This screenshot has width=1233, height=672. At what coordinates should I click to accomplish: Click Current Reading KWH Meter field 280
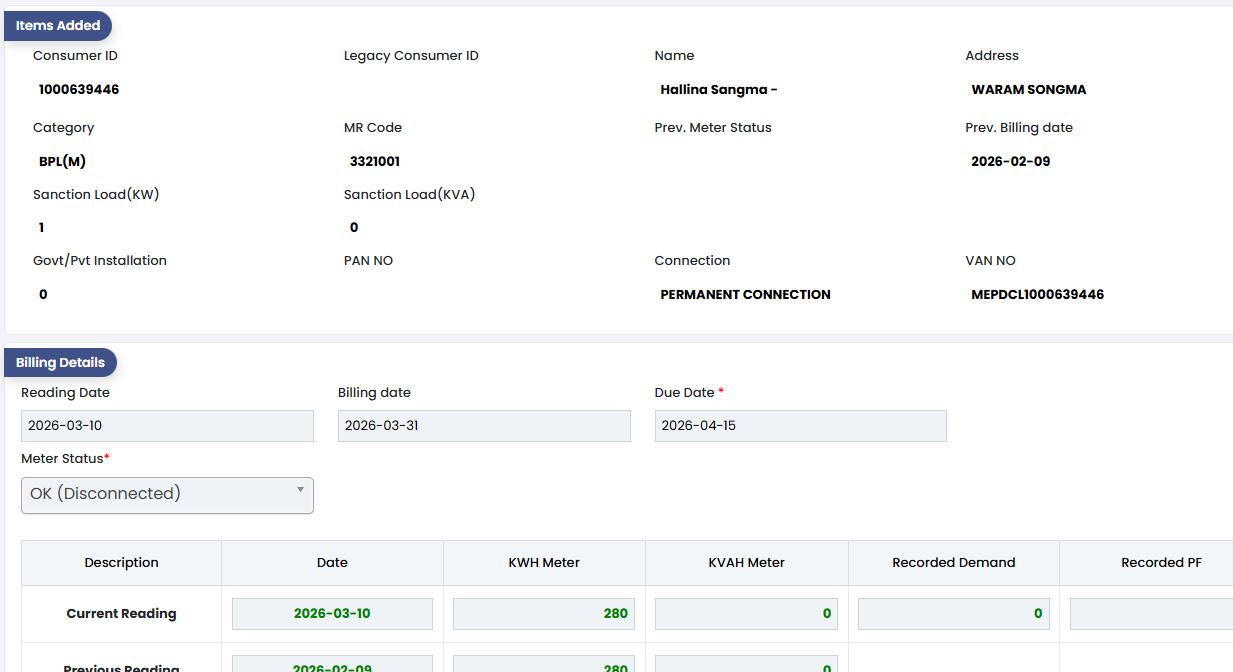pos(544,614)
